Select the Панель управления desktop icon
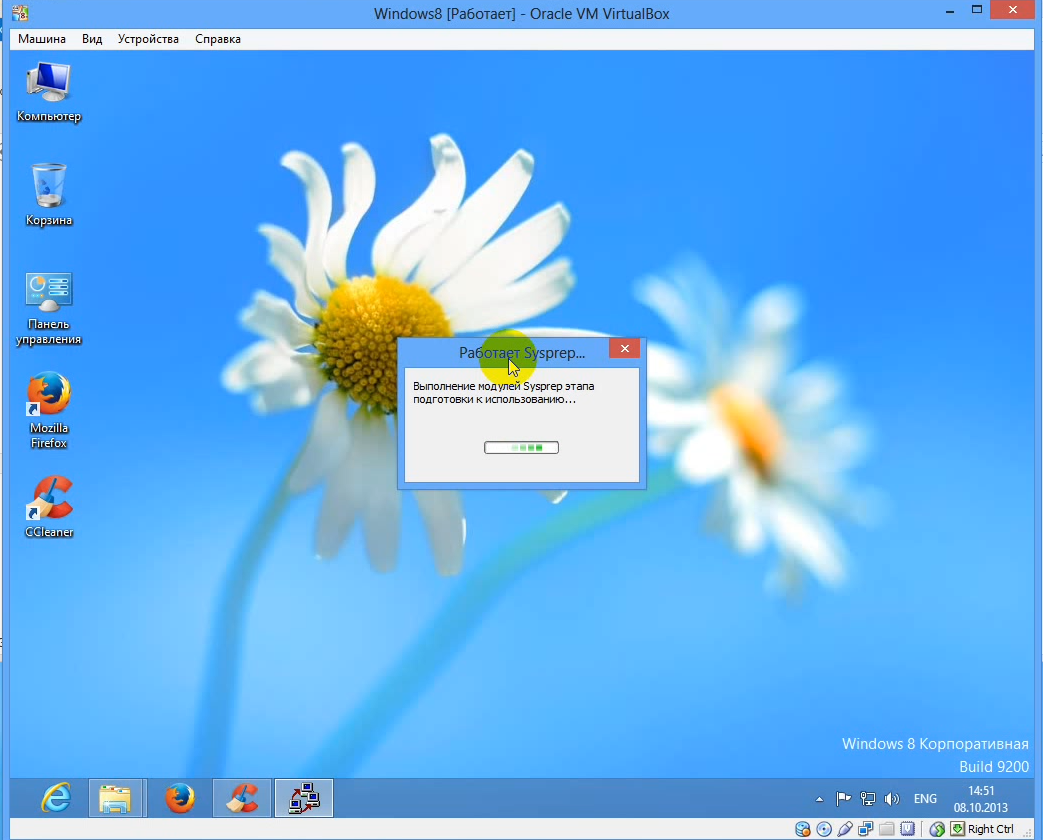 click(x=49, y=309)
